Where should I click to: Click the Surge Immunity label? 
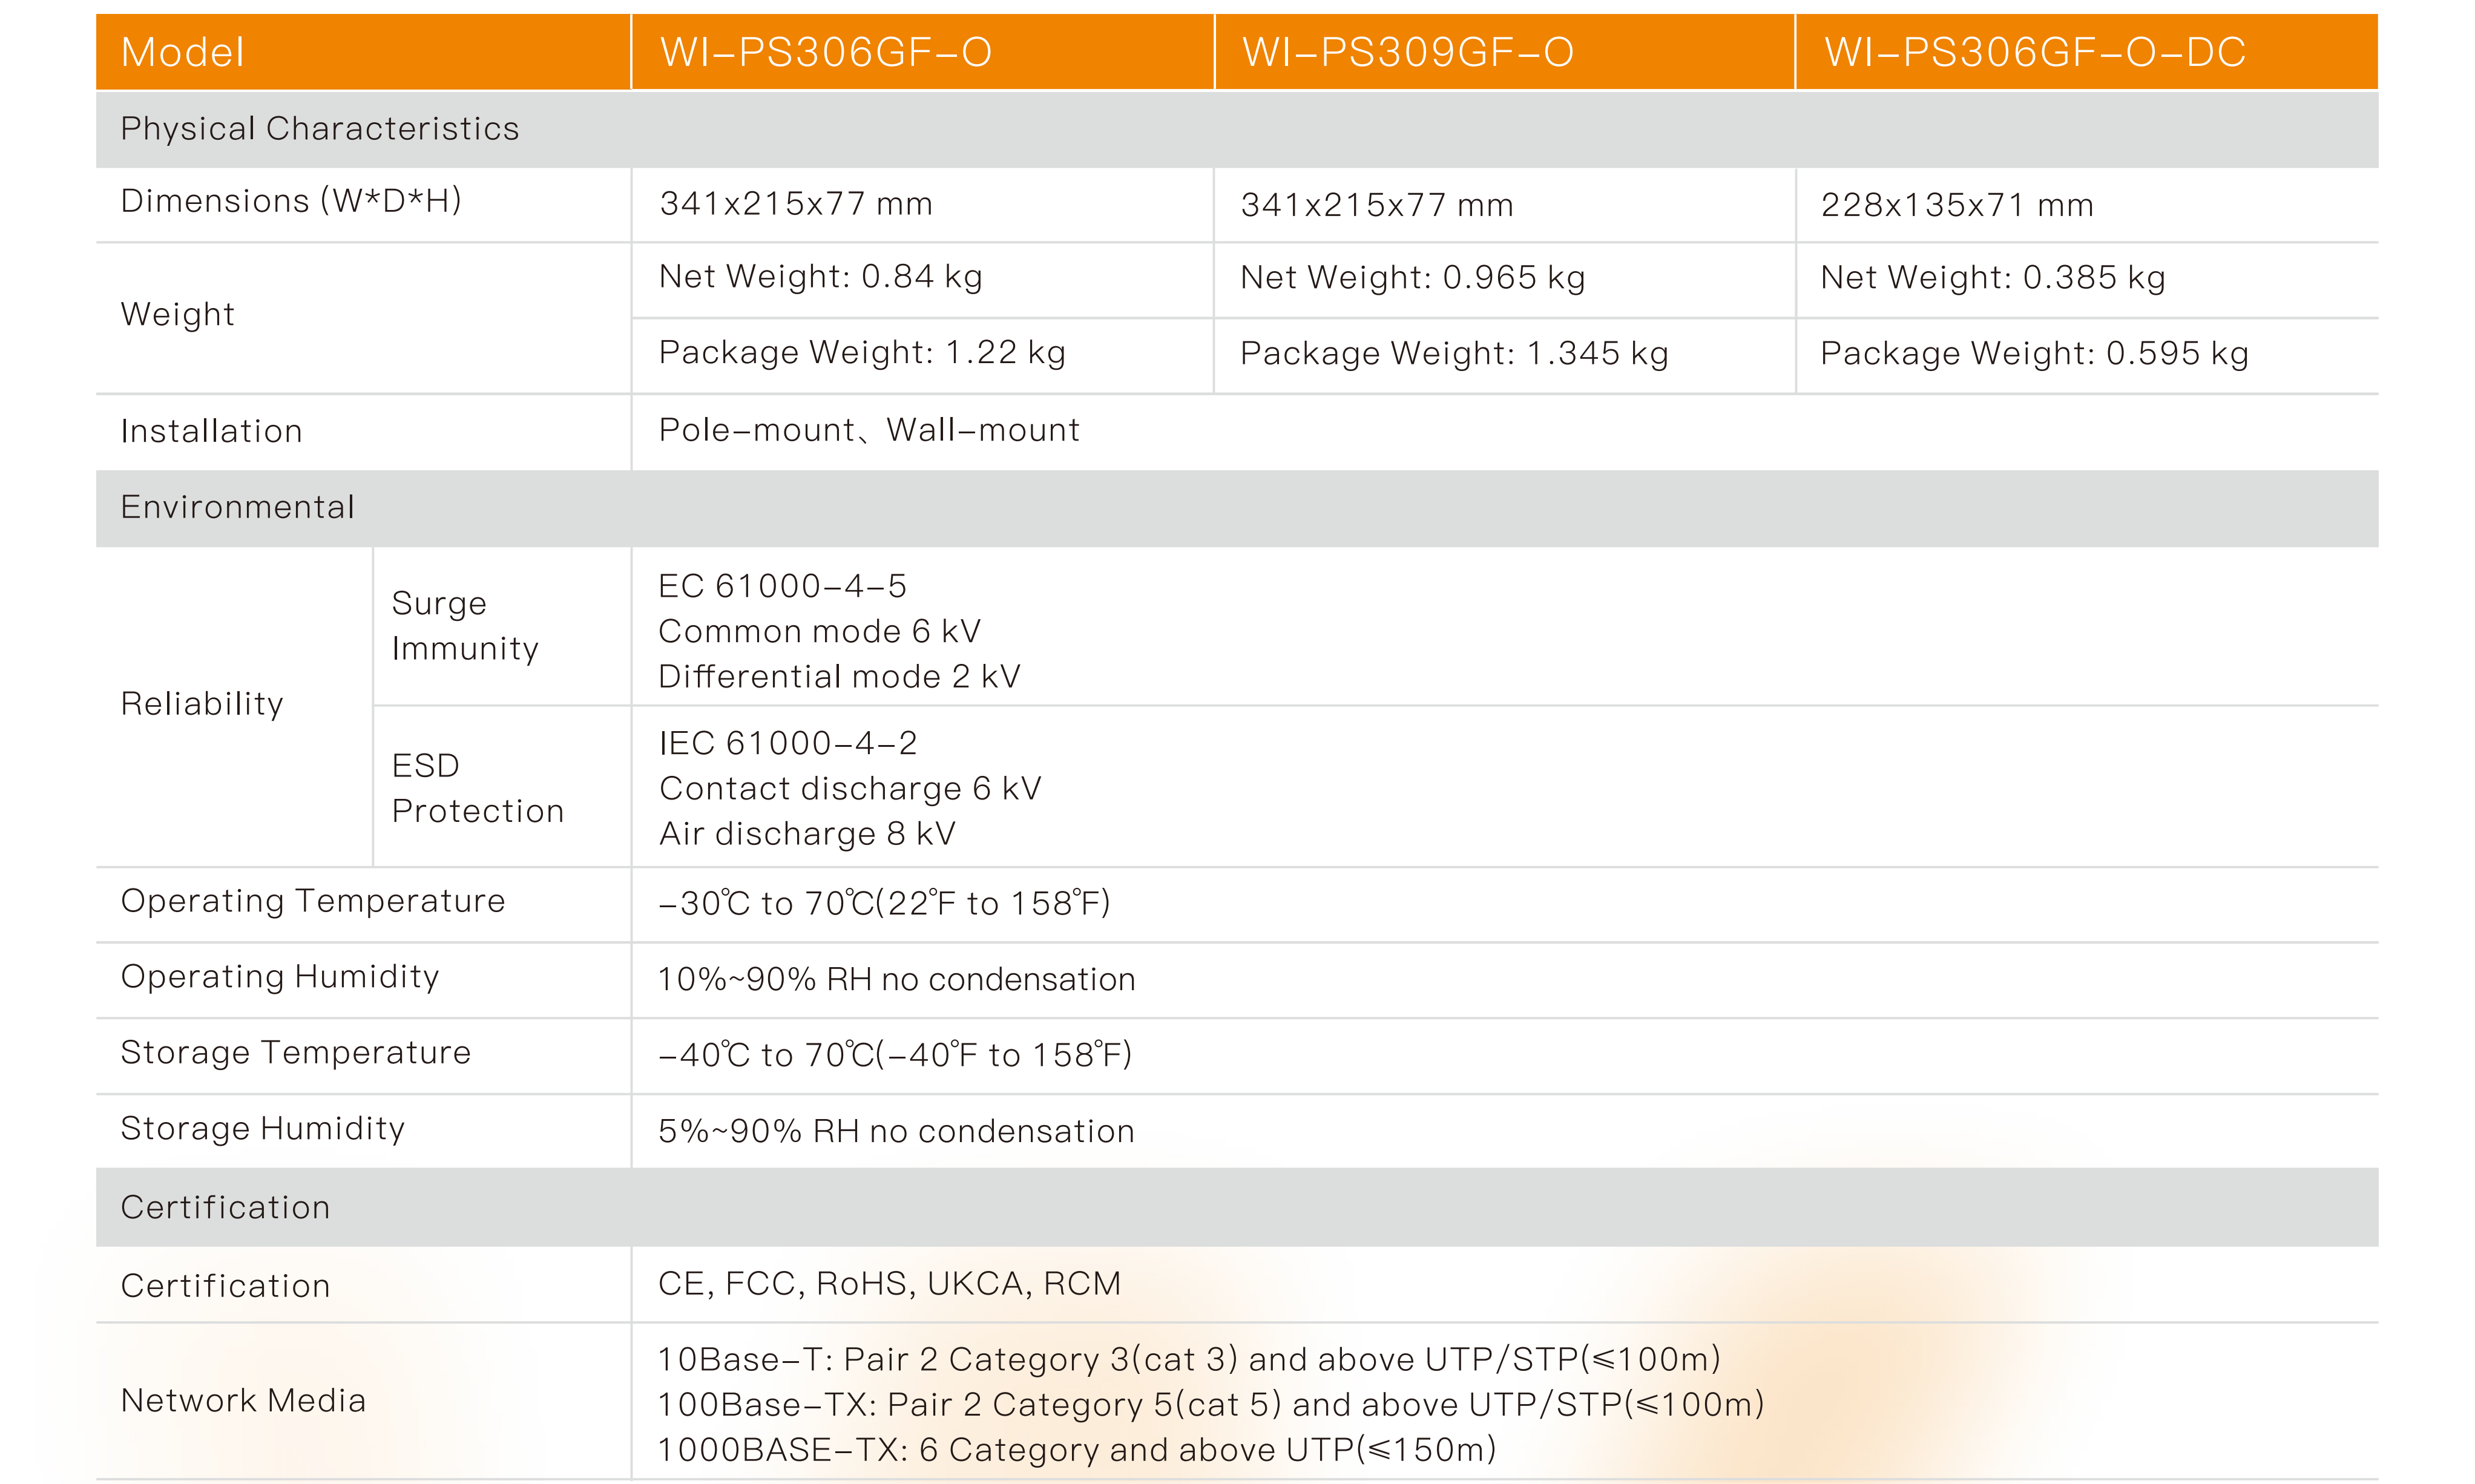pos(464,626)
